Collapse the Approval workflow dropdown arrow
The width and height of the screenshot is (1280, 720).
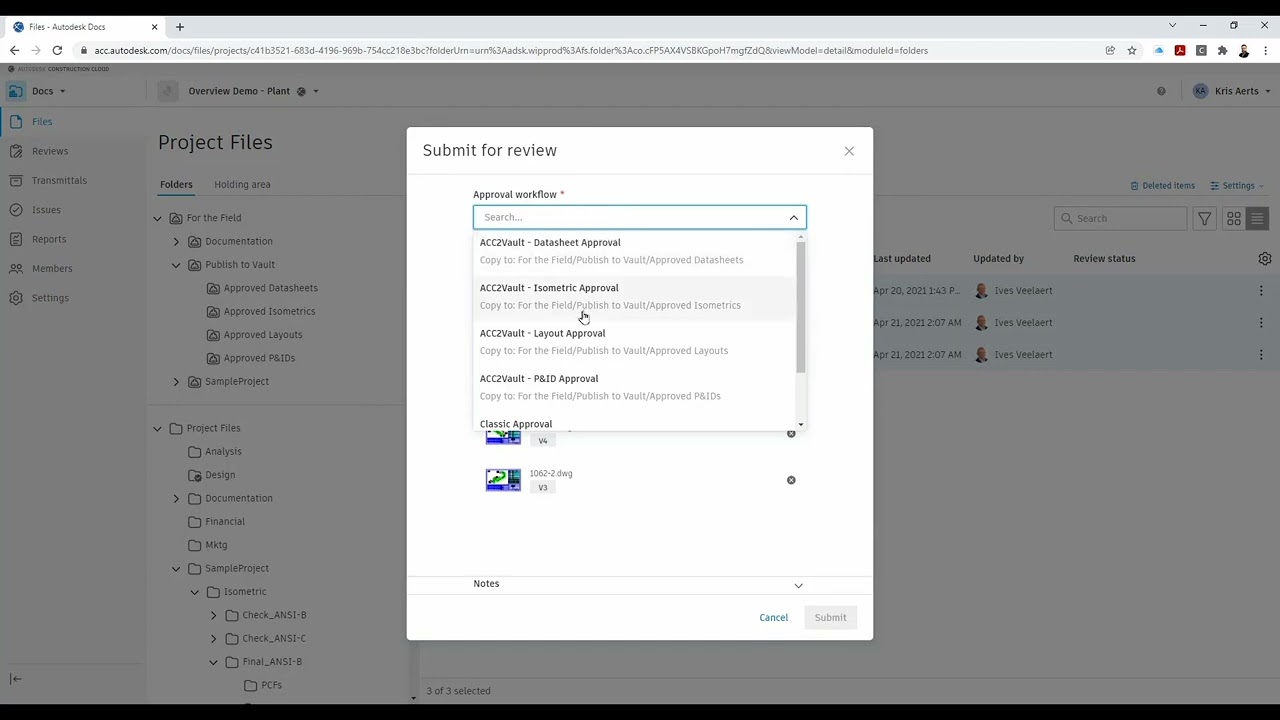pyautogui.click(x=794, y=218)
